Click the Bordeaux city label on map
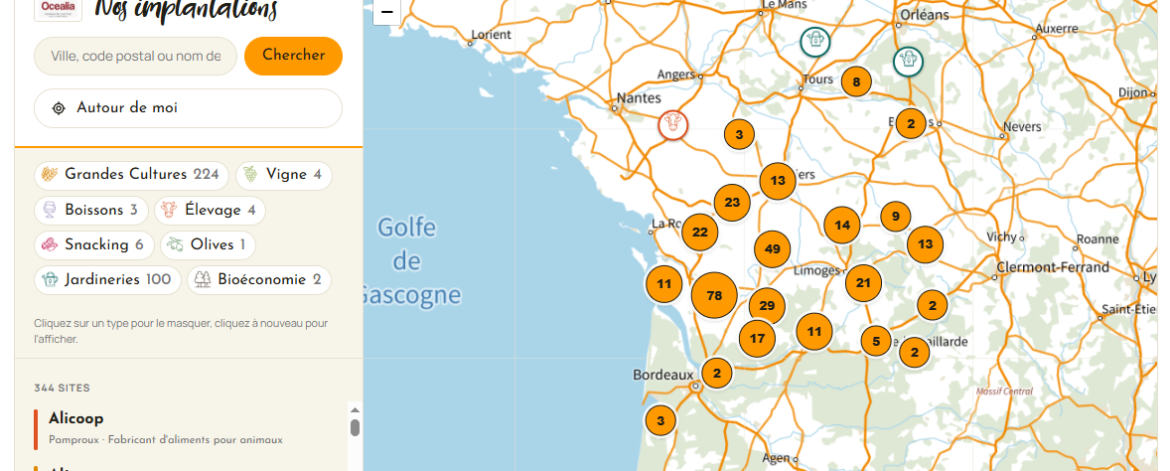The width and height of the screenshot is (1170, 471). (x=663, y=375)
